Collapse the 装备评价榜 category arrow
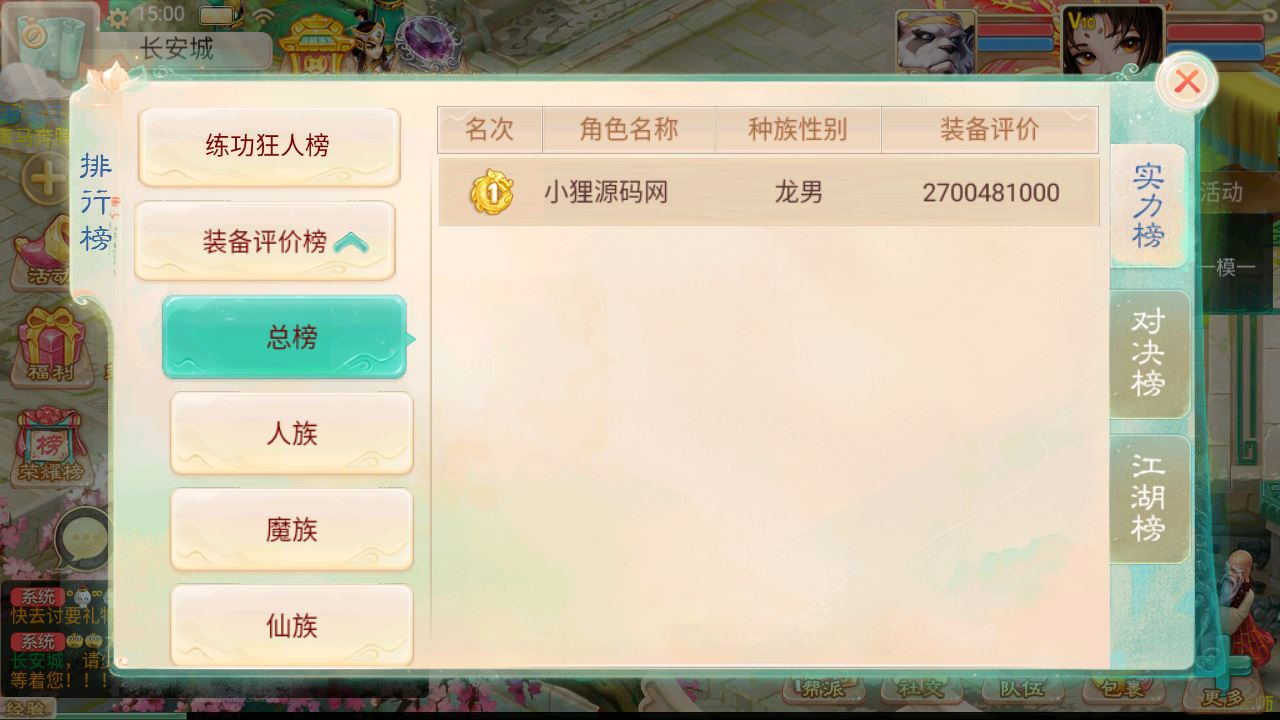The image size is (1280, 720). click(351, 242)
